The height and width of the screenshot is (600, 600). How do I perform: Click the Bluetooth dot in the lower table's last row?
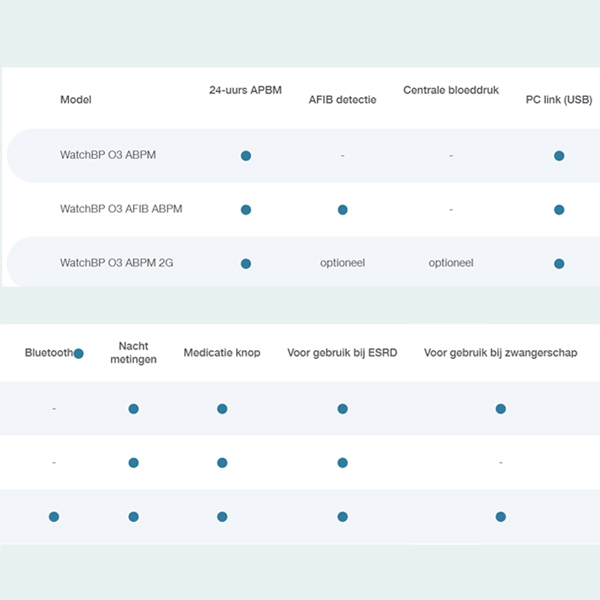click(54, 517)
